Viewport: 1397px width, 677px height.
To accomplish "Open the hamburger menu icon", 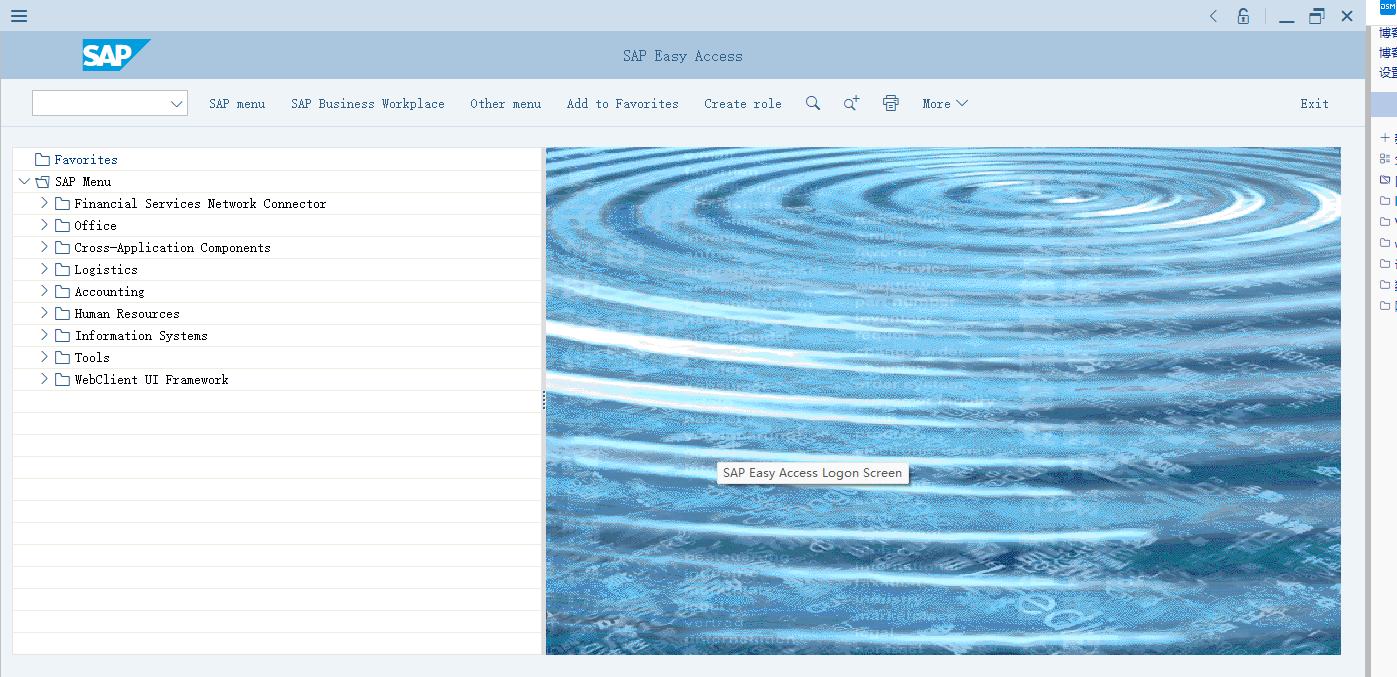I will point(19,16).
